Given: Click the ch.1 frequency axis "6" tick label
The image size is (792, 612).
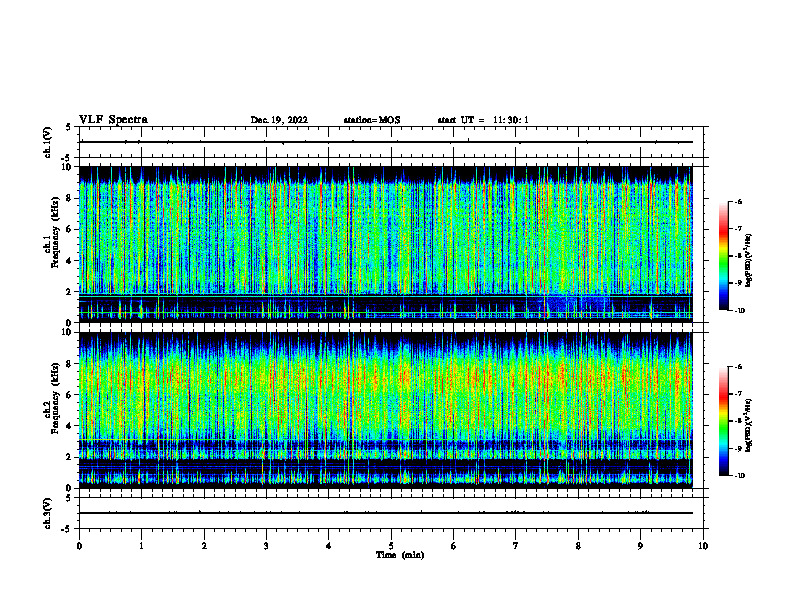Looking at the screenshot, I should [69, 229].
